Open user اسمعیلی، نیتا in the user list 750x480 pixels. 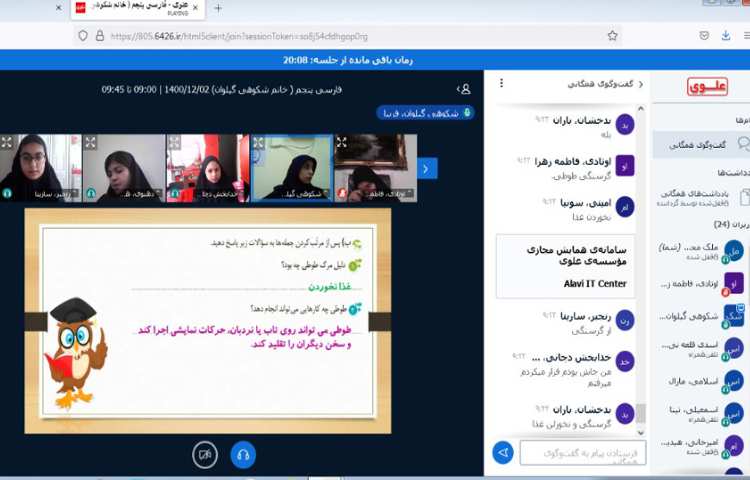coord(701,413)
